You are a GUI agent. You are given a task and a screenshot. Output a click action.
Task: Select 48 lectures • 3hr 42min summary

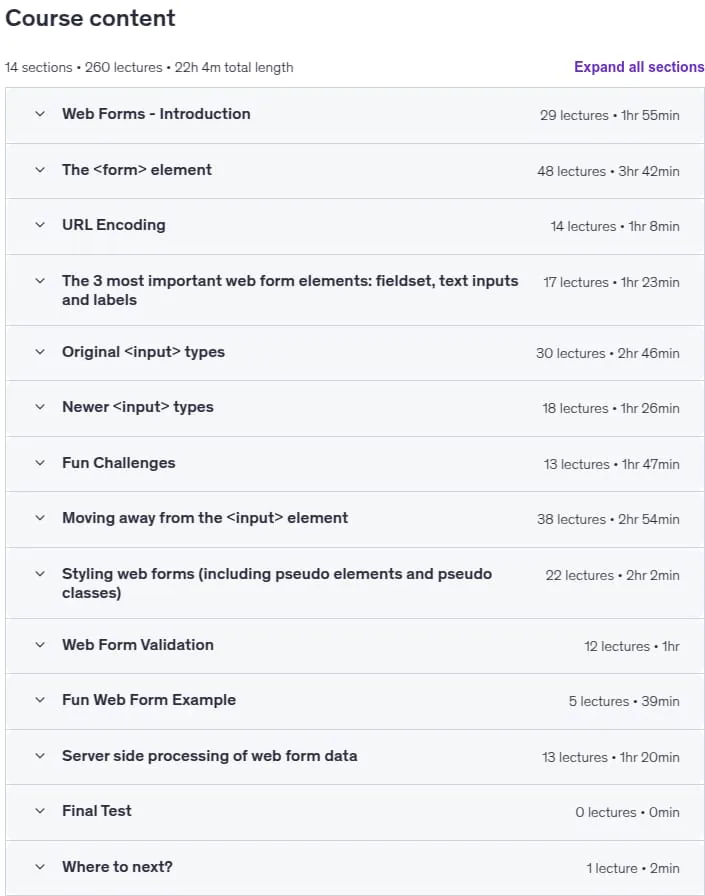point(608,171)
